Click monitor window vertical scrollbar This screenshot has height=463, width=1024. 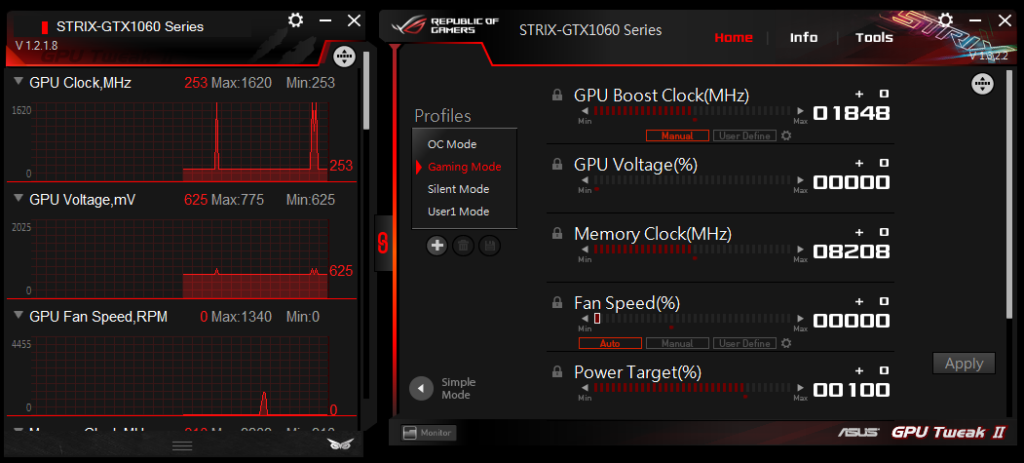(x=366, y=91)
